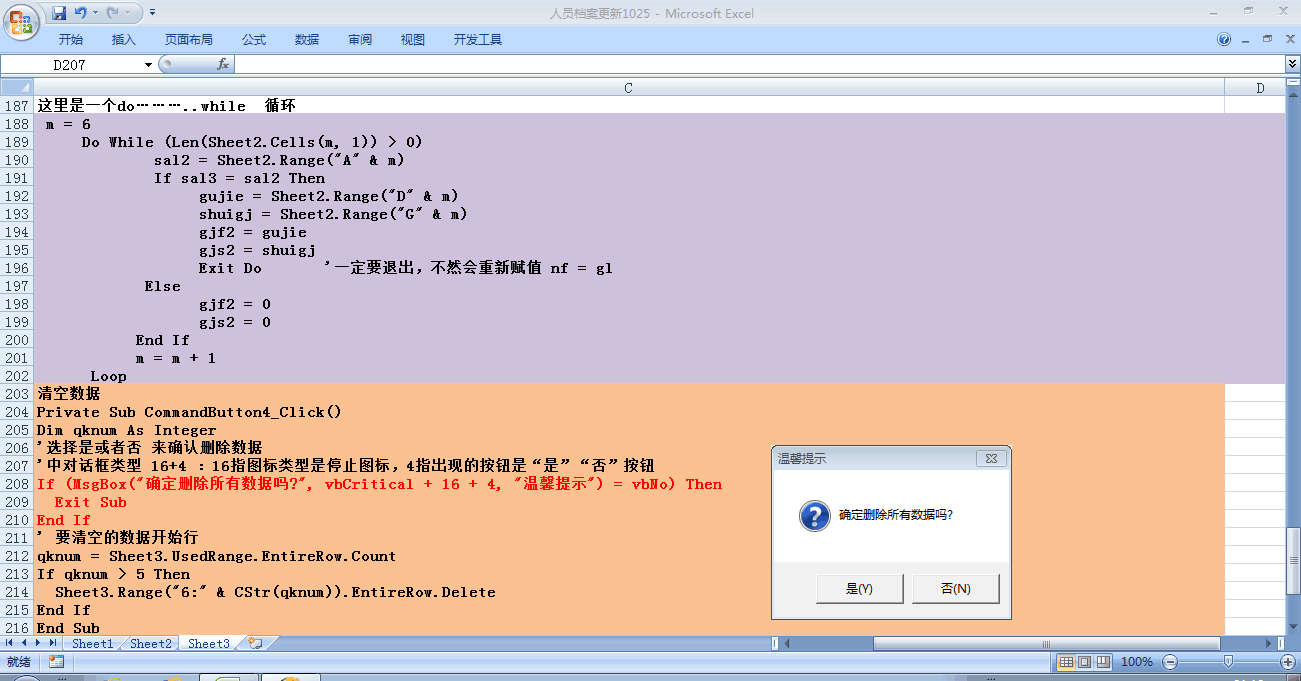Go to next sheet tab arrow

point(39,643)
